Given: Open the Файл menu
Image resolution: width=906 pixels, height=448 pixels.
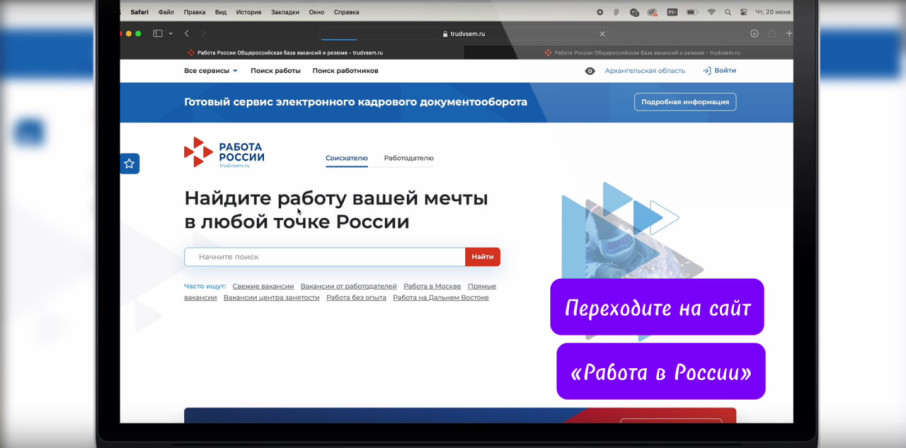Looking at the screenshot, I should pyautogui.click(x=166, y=12).
